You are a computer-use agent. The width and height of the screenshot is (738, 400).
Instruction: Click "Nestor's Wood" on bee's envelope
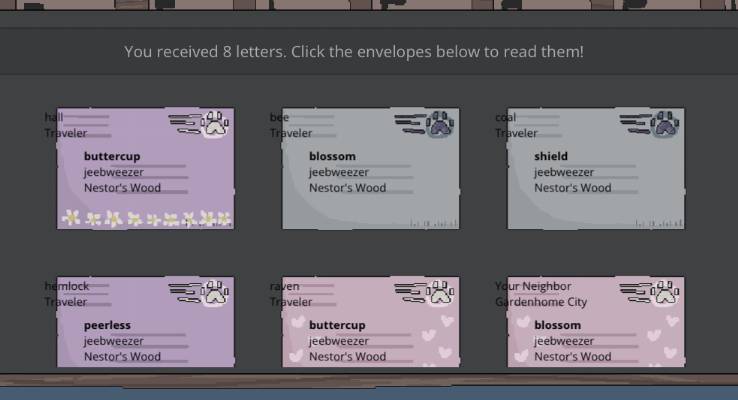[347, 187]
